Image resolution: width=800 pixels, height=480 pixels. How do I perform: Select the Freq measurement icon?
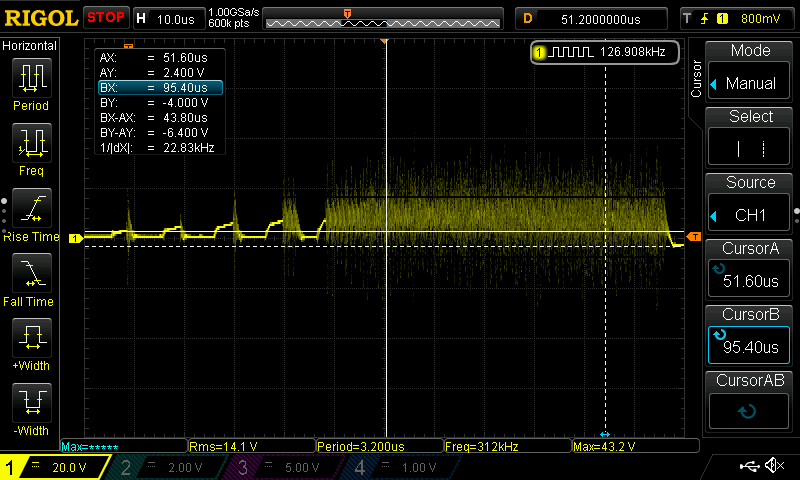tap(32, 143)
